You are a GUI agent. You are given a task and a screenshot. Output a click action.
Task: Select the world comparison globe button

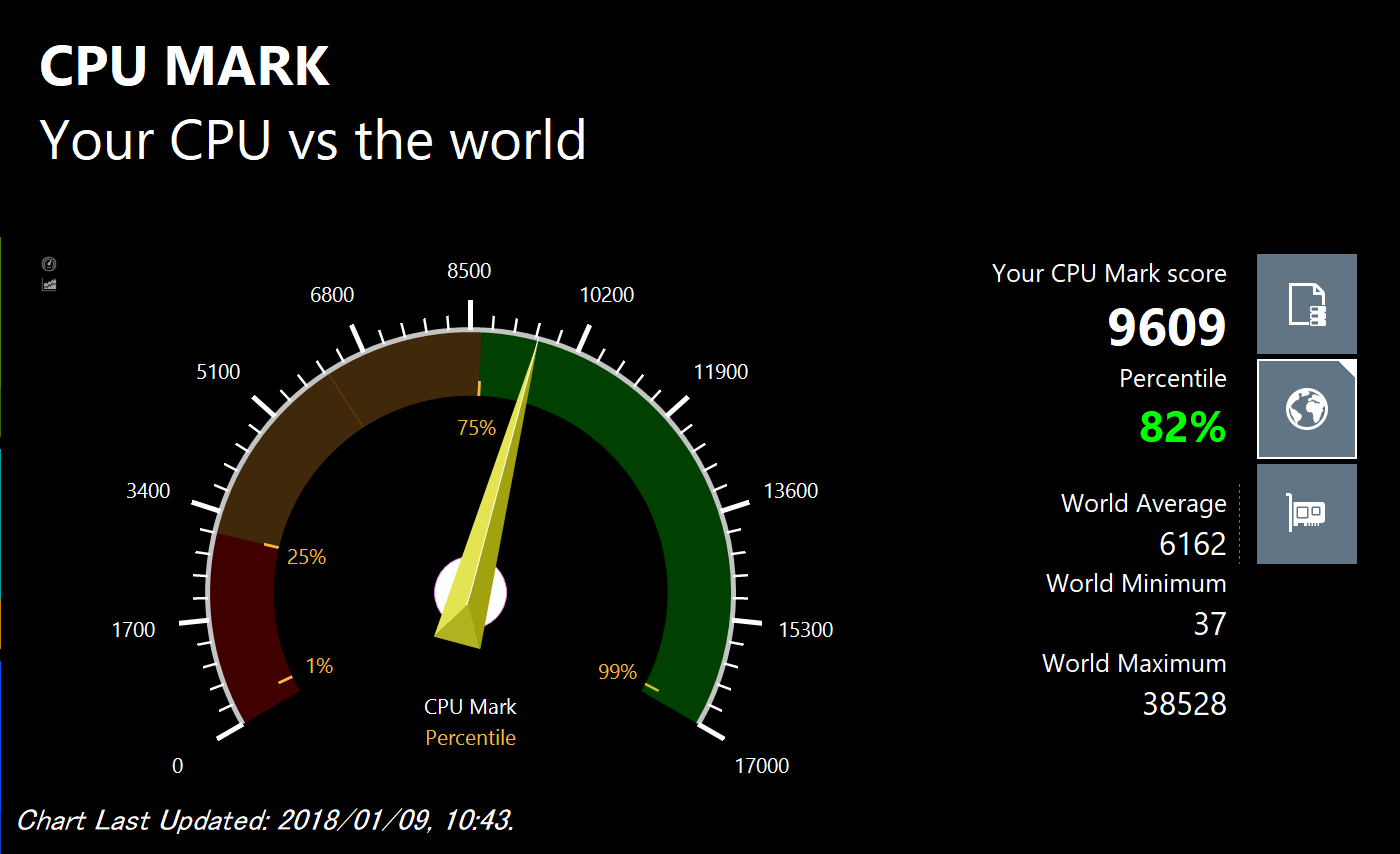point(1307,408)
